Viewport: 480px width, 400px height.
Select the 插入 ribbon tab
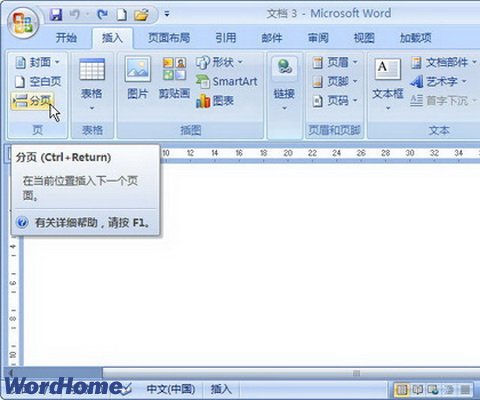[x=112, y=38]
